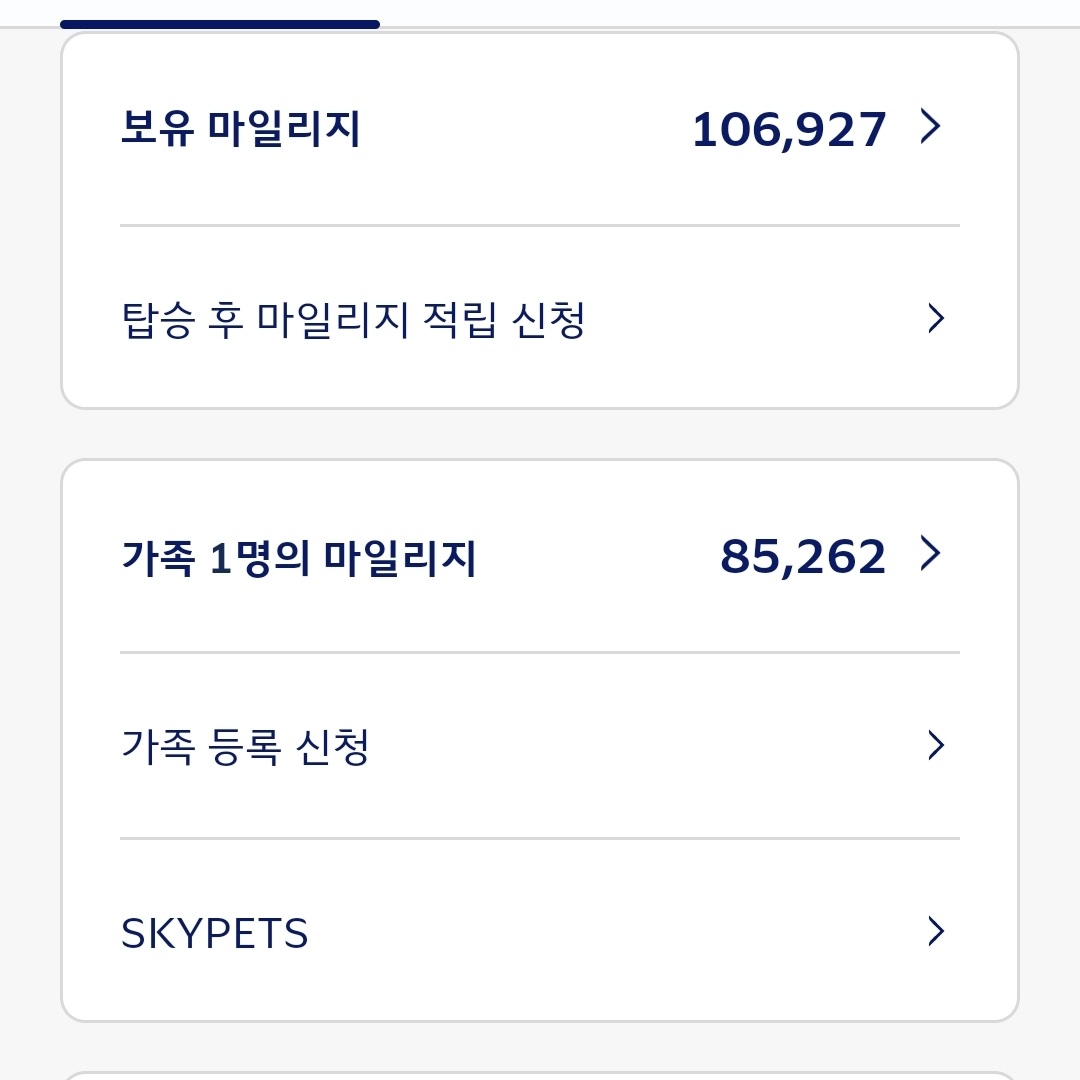Click the chevron next to 85,262
The width and height of the screenshot is (1080, 1080).
(931, 554)
